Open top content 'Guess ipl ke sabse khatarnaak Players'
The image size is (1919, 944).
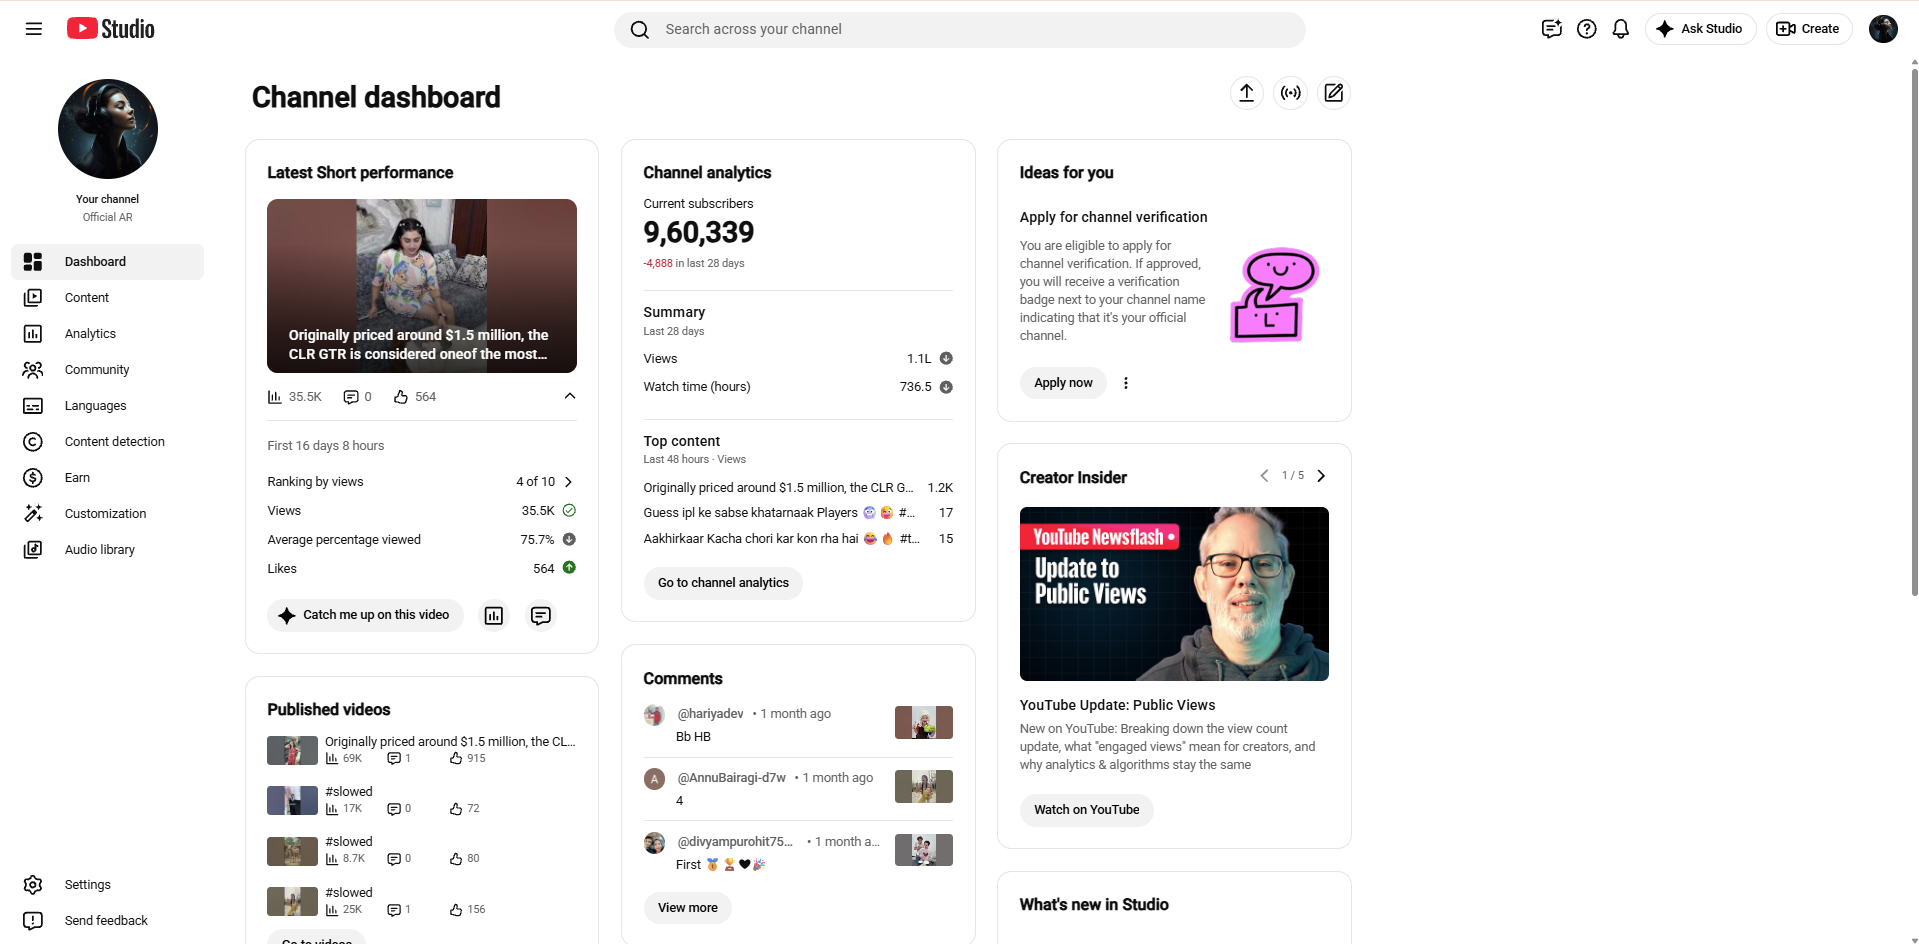779,513
